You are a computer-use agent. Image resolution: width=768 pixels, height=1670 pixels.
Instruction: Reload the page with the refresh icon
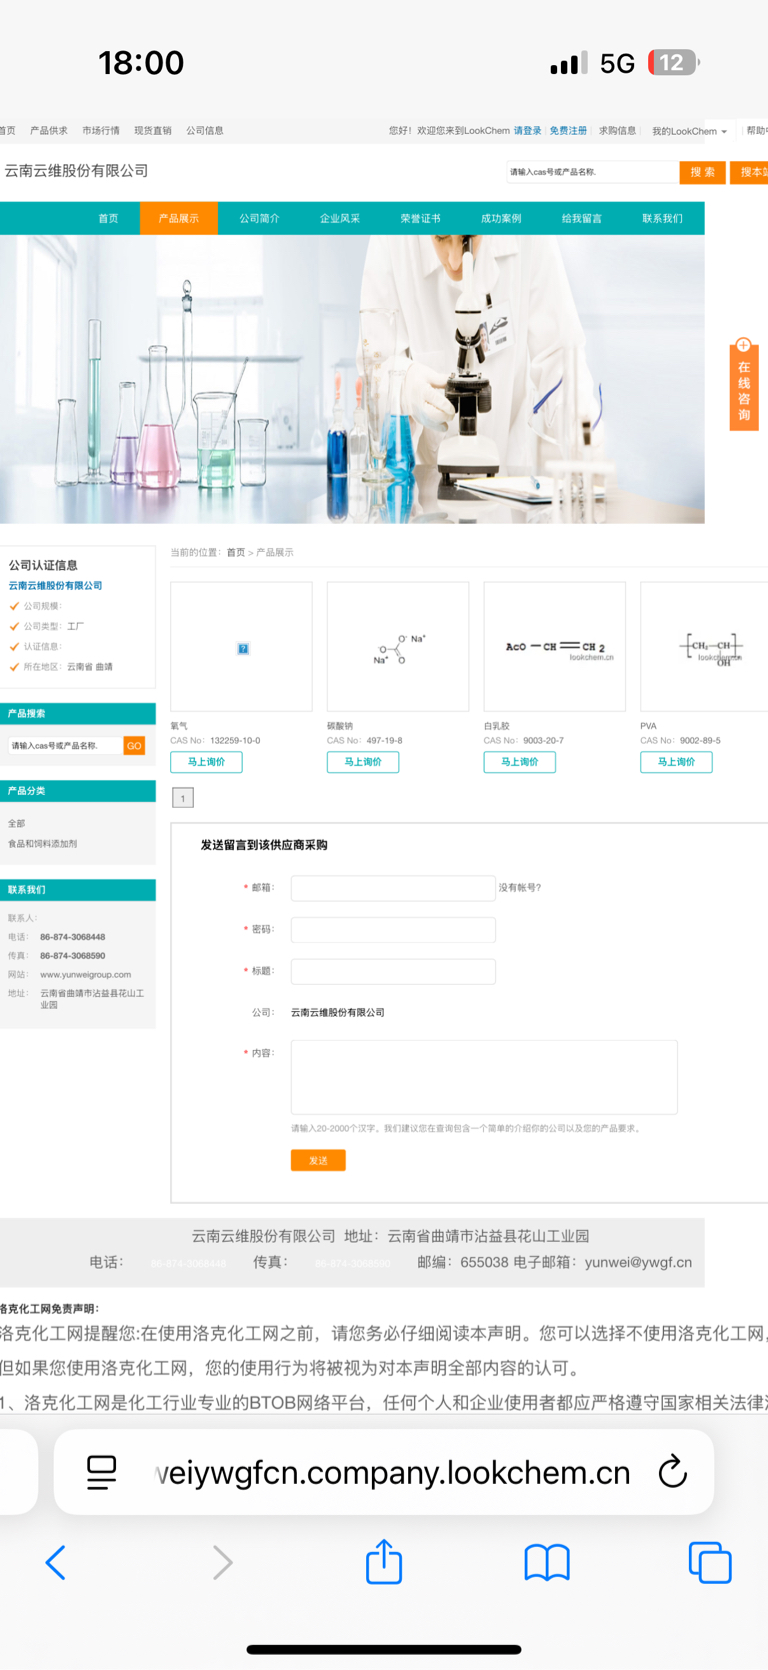(673, 1471)
